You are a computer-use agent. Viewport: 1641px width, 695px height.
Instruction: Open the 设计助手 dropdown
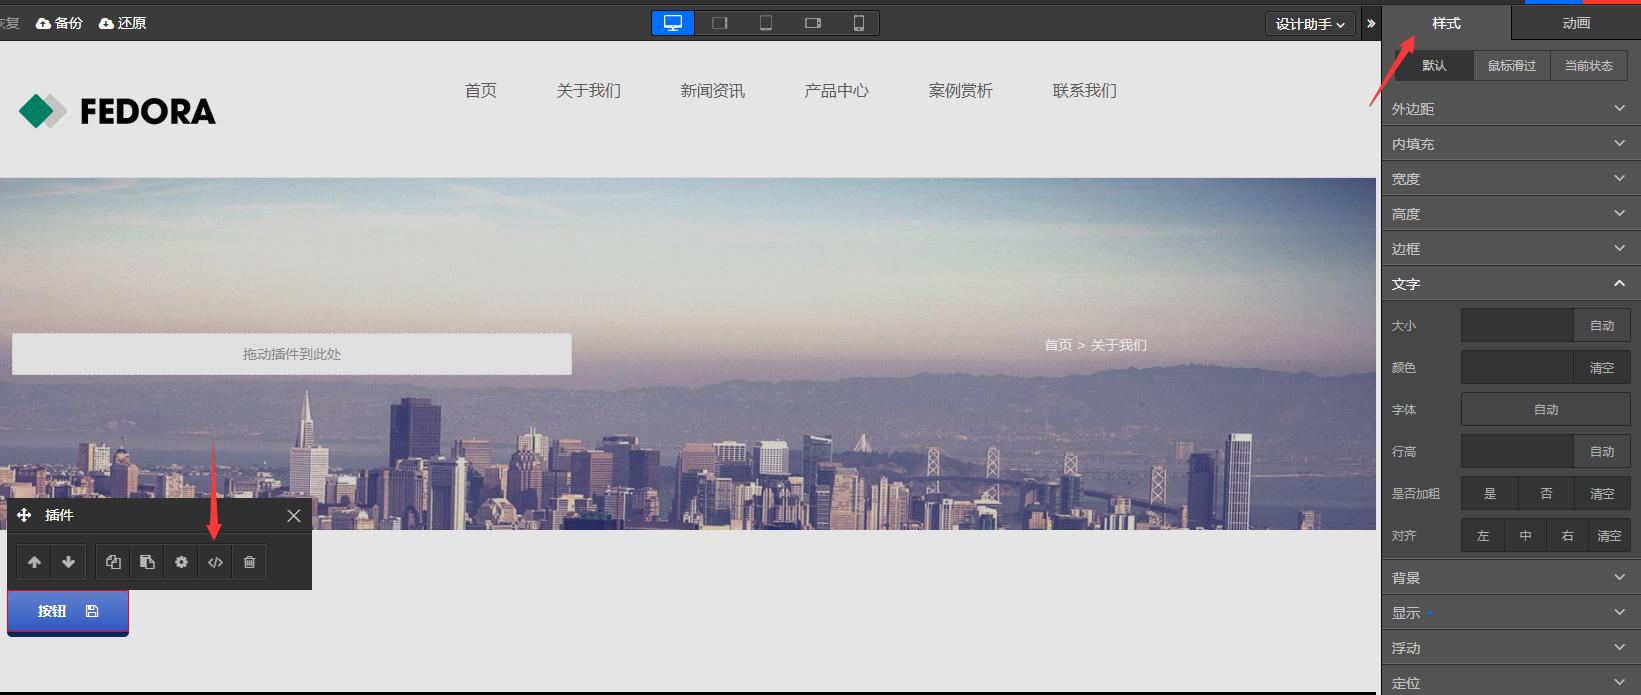1309,24
